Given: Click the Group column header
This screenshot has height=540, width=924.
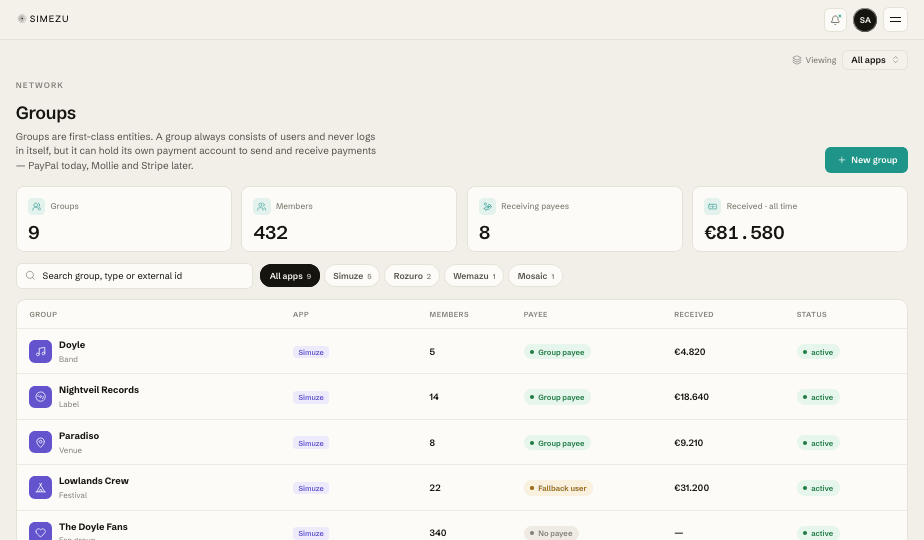Looking at the screenshot, I should [43, 314].
